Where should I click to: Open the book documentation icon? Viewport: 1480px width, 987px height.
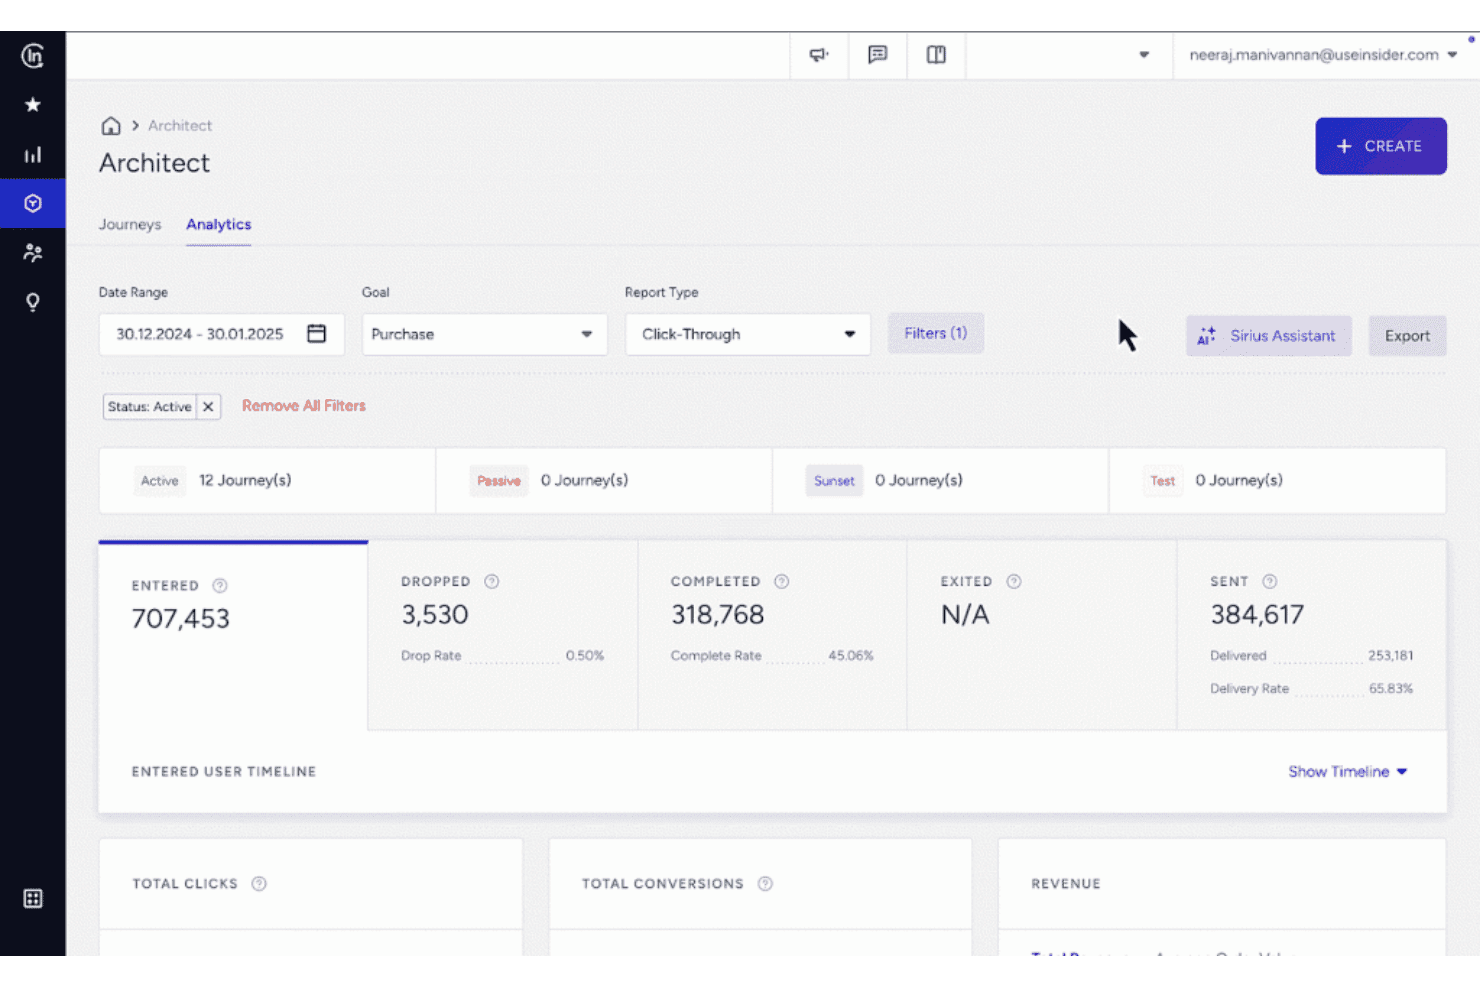coord(936,55)
